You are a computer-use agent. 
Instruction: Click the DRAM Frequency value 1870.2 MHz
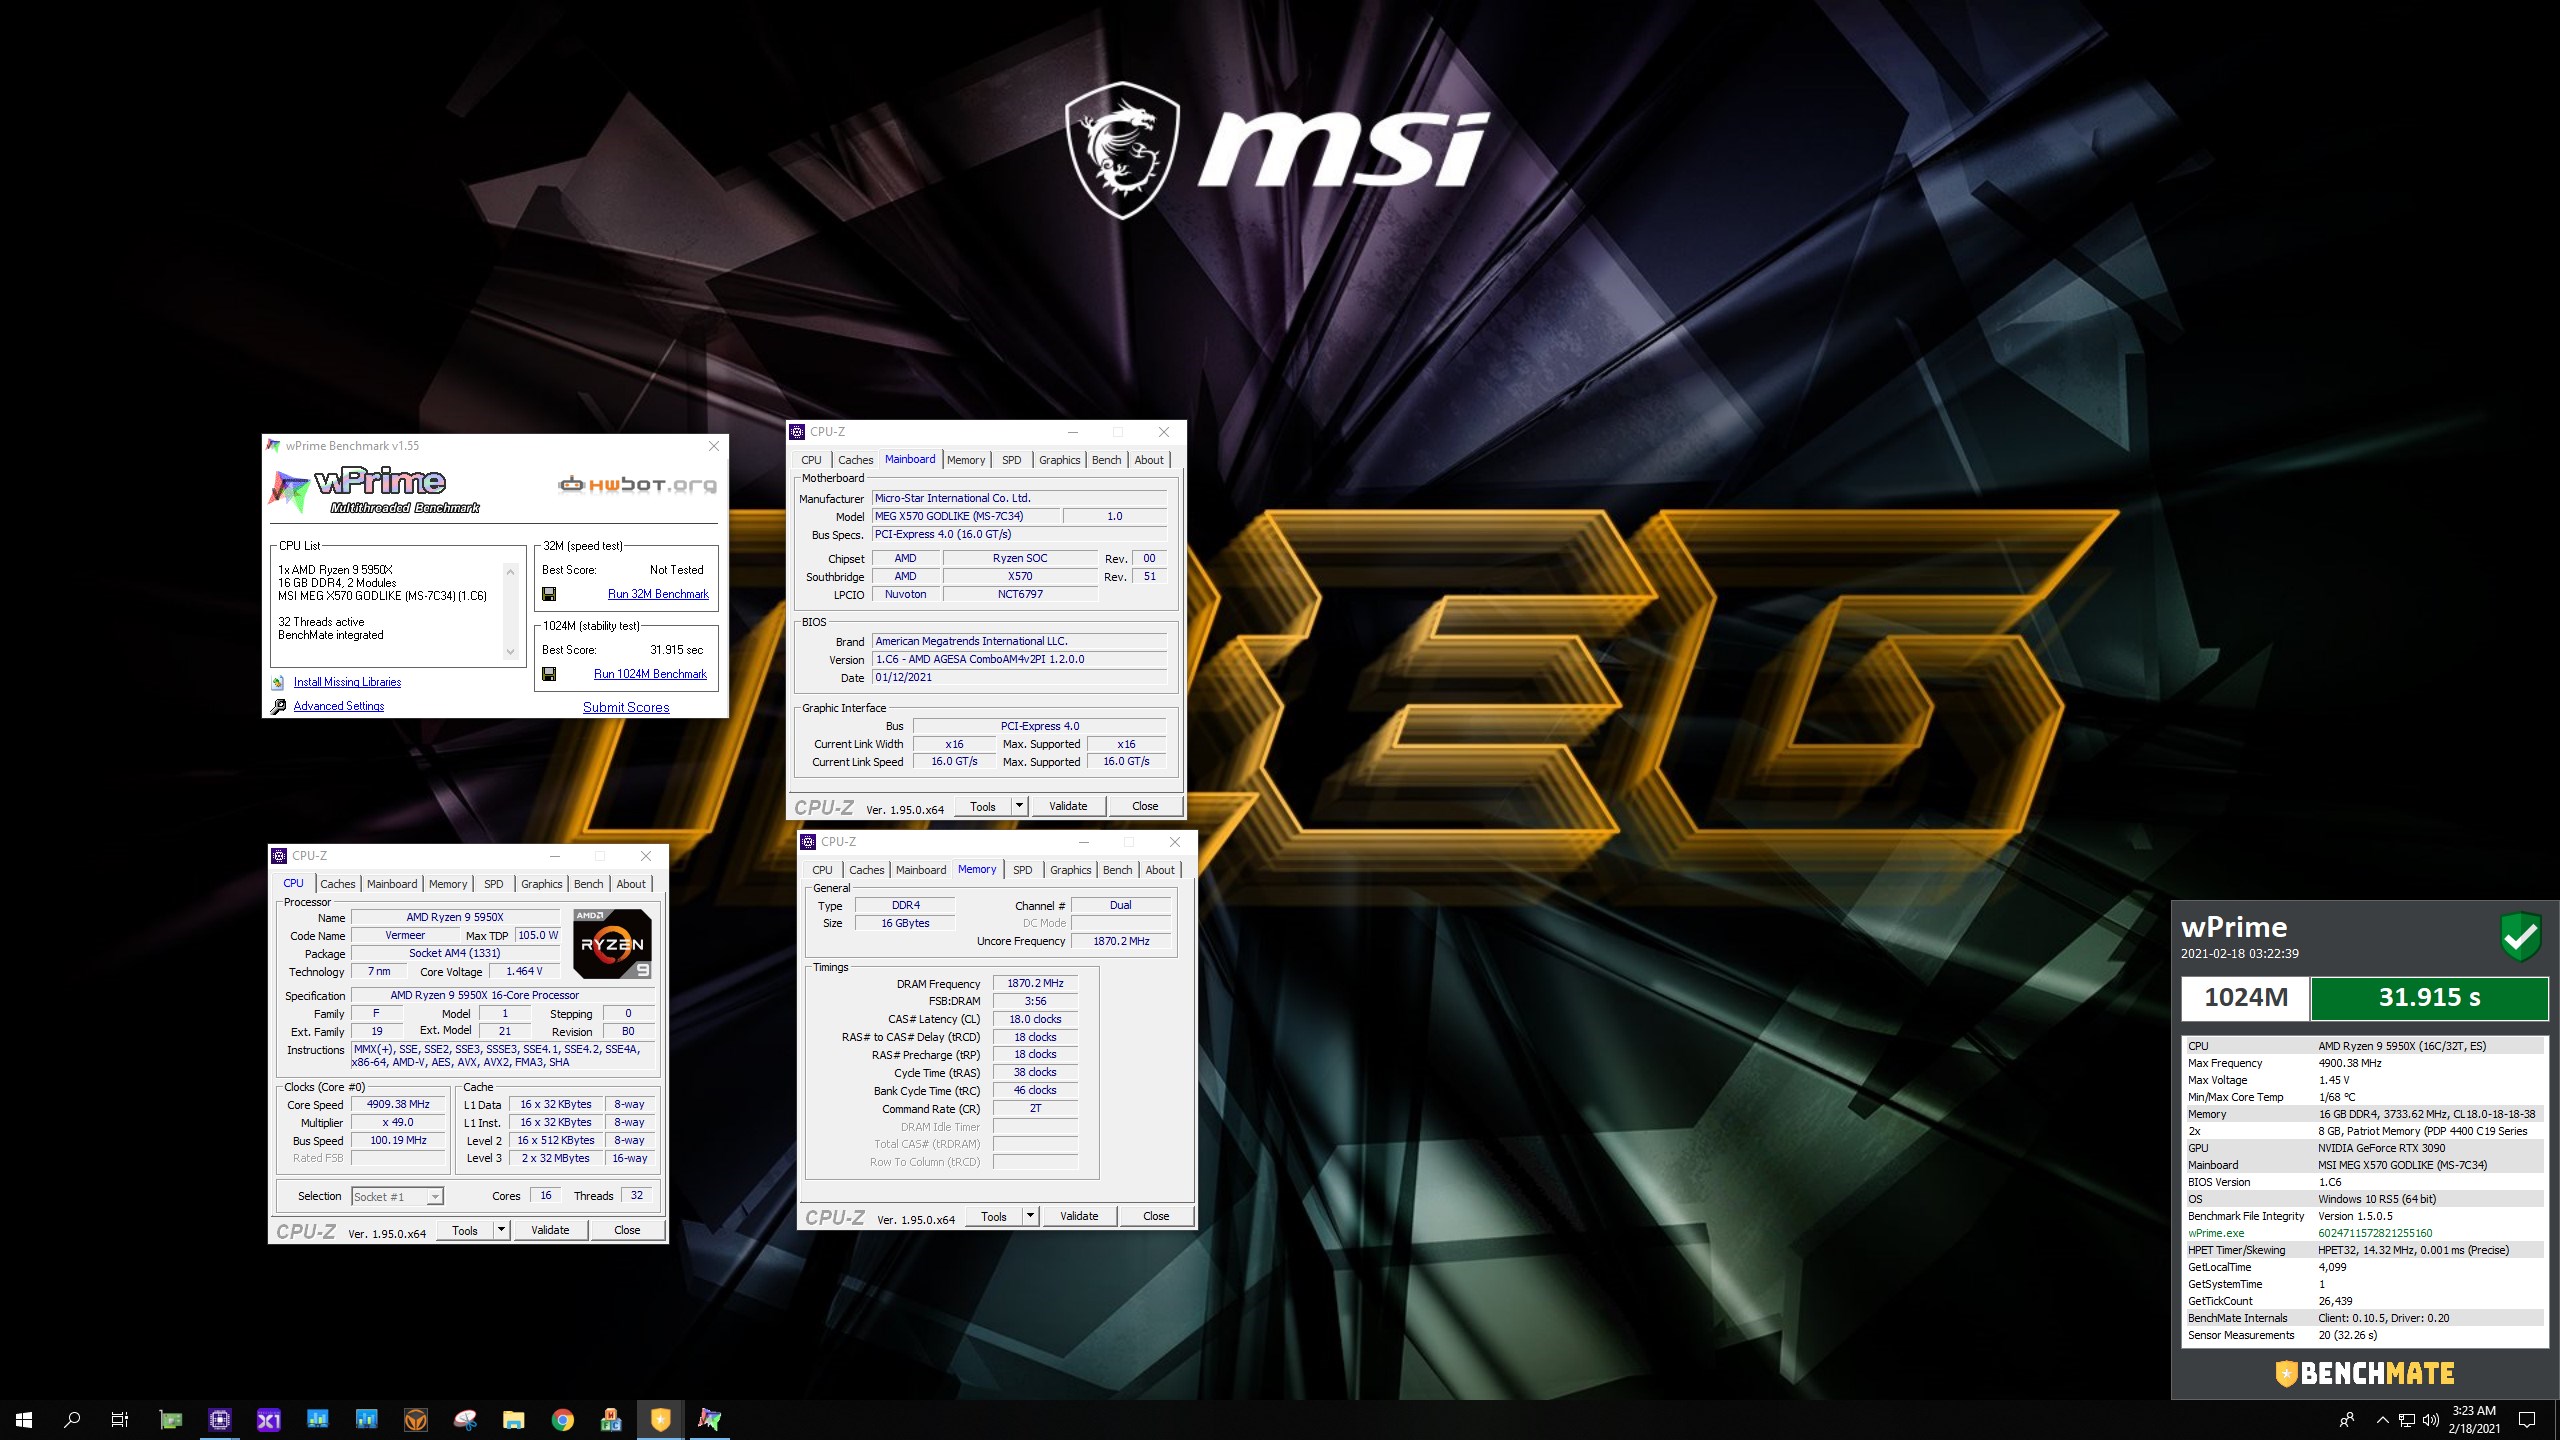point(1035,983)
